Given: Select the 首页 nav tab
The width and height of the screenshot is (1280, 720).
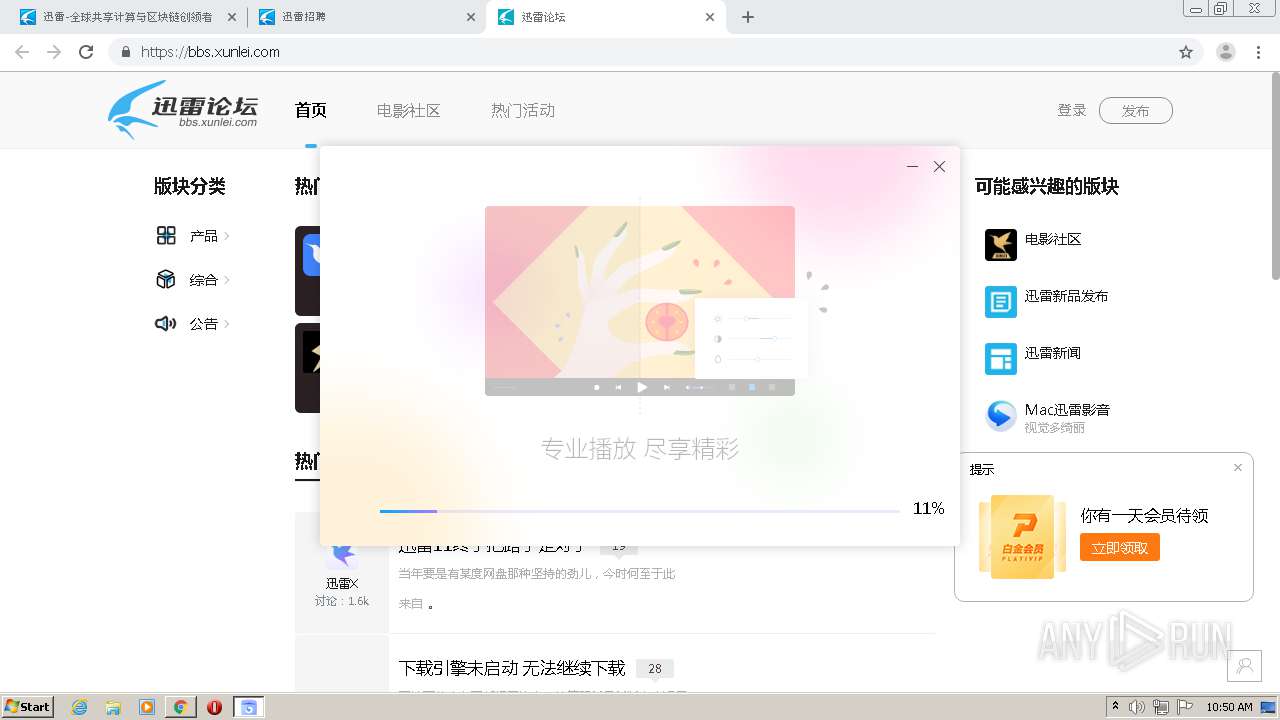Looking at the screenshot, I should 311,111.
